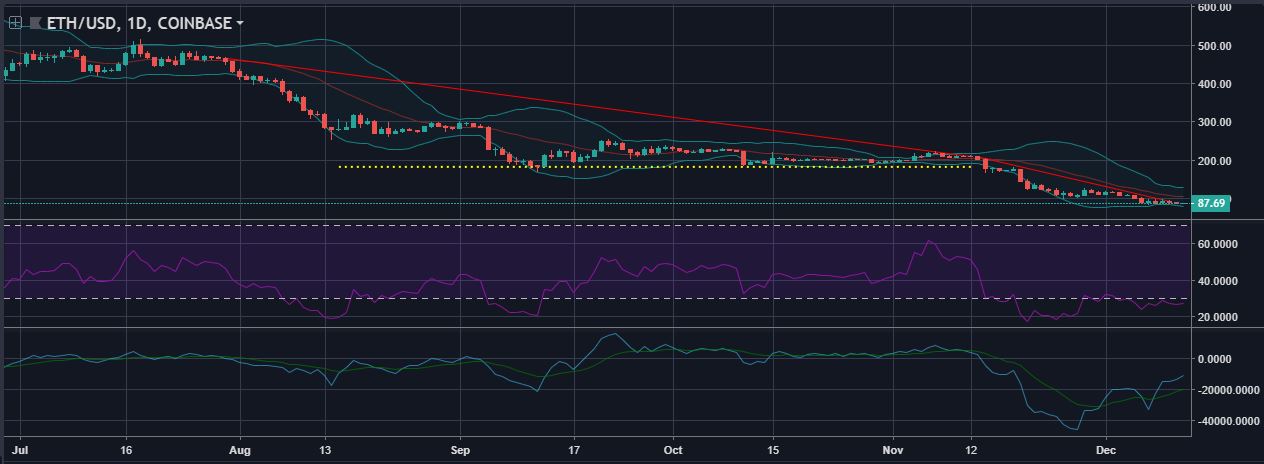Click the square plus icon beside the chart title
This screenshot has width=1264, height=464.
pyautogui.click(x=15, y=21)
